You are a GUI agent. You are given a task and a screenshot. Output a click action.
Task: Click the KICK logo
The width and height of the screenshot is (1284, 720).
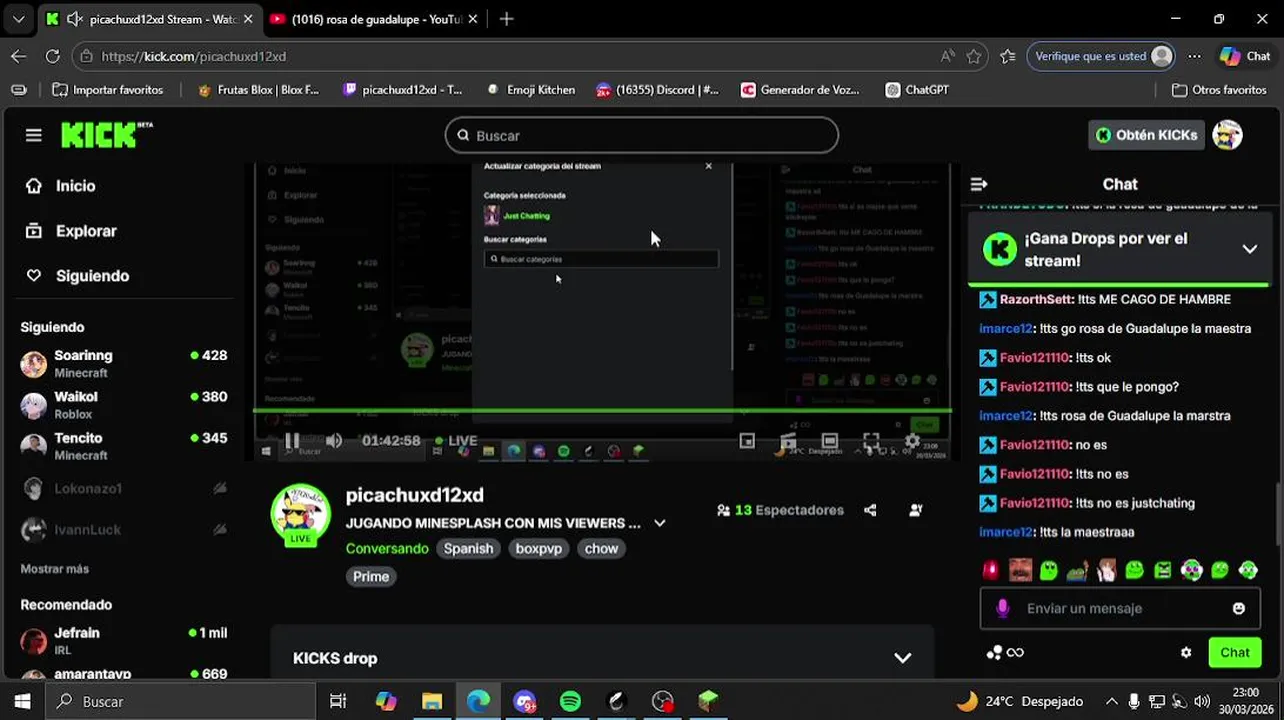click(106, 135)
